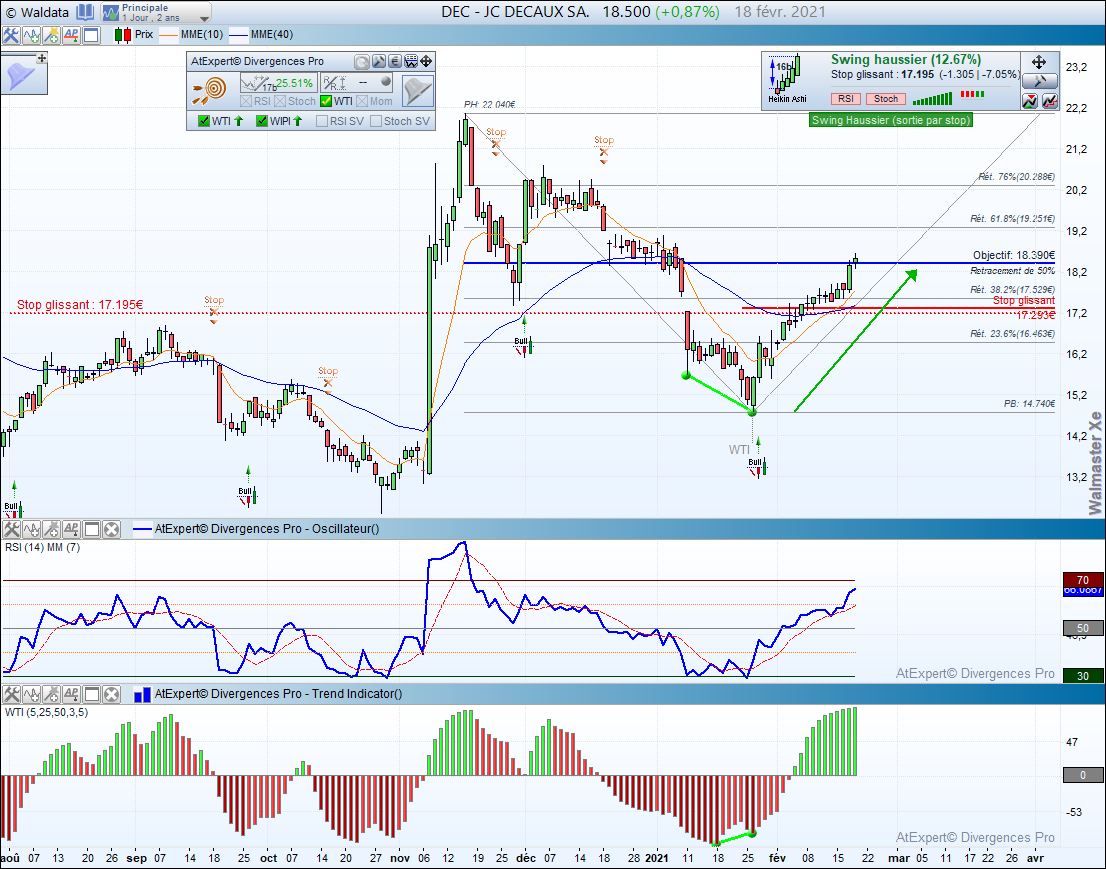Enable the Stoch SV checkbox
This screenshot has width=1106, height=869.
point(376,121)
